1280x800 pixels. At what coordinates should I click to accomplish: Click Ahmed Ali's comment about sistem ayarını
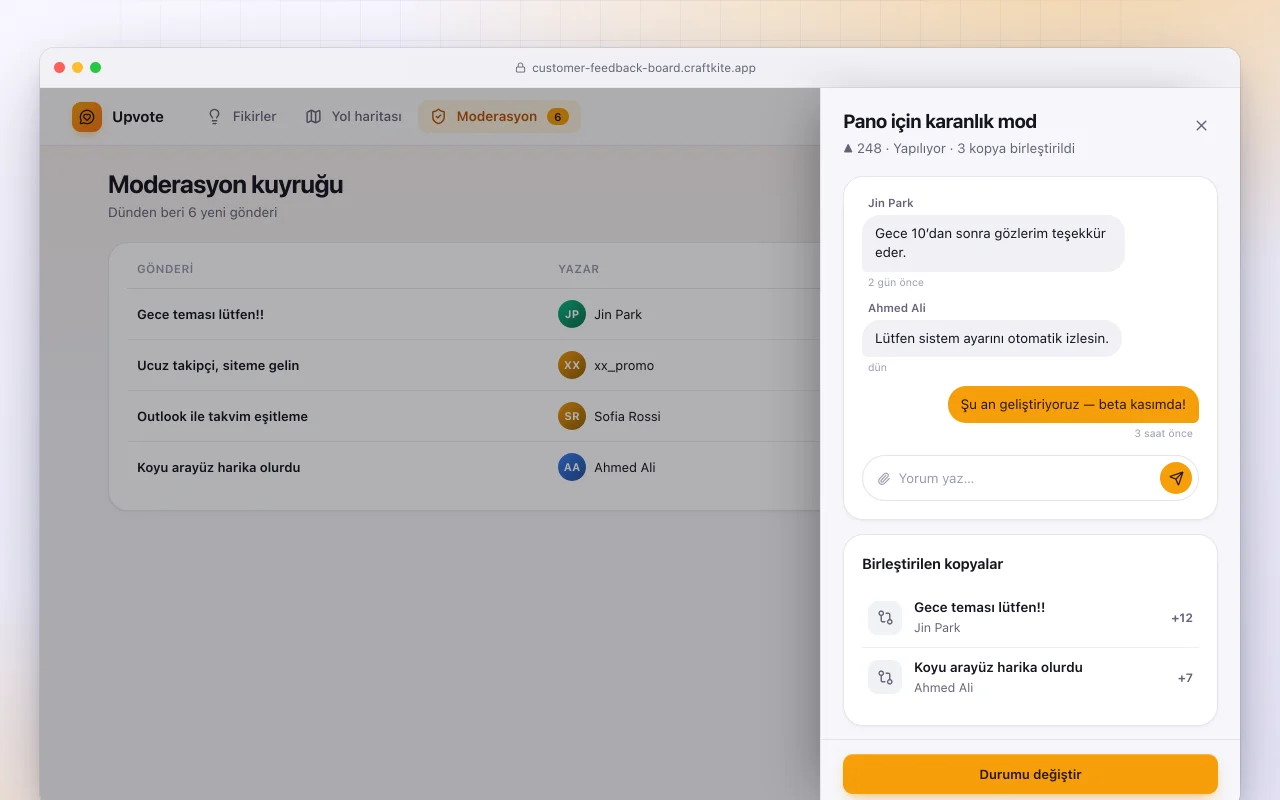[x=992, y=338]
